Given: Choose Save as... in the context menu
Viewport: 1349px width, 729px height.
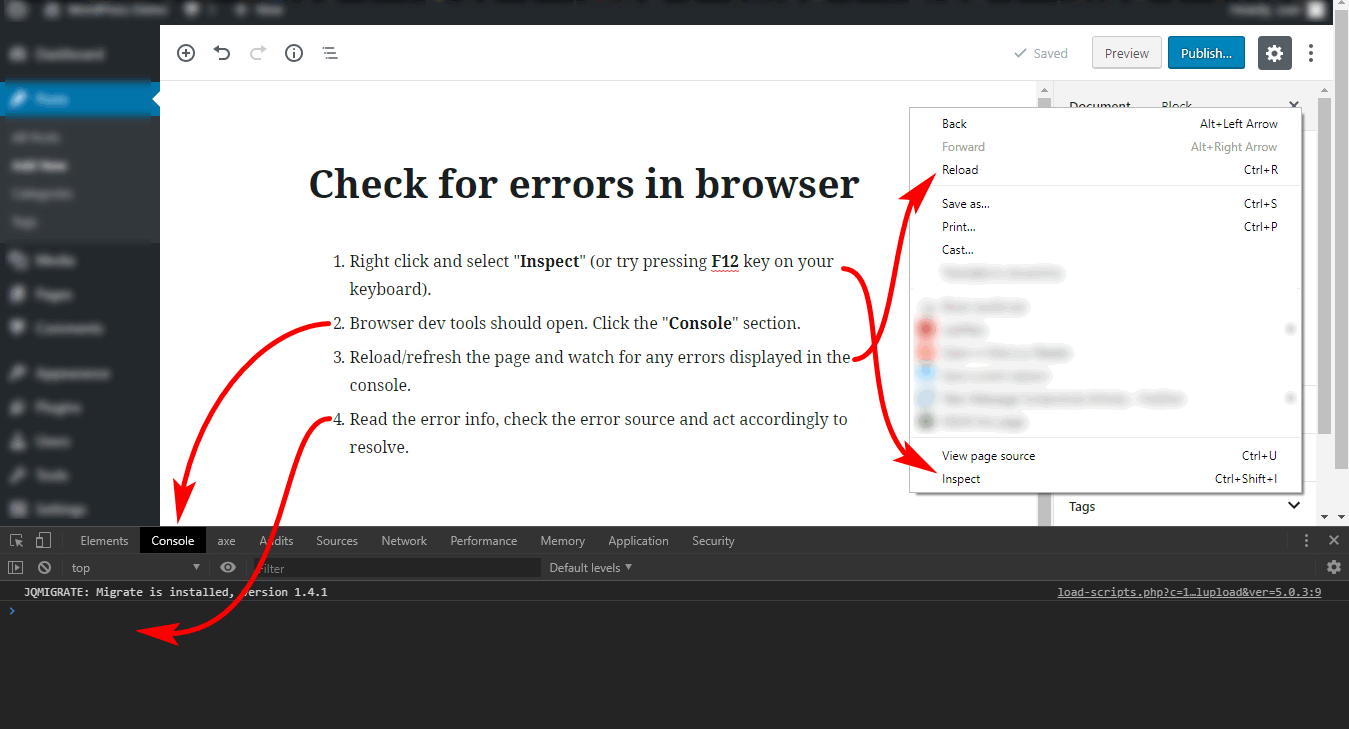Looking at the screenshot, I should tap(1106, 204).
